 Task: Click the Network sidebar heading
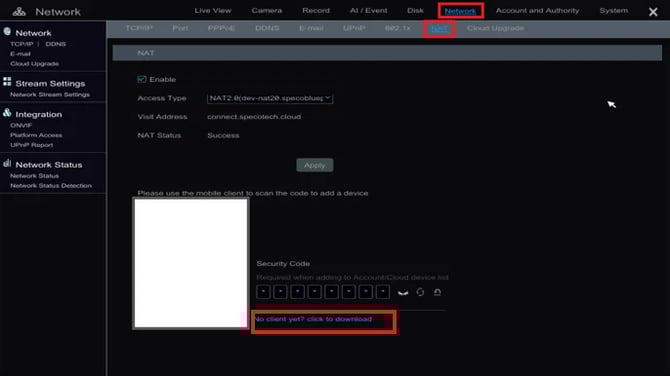tap(33, 33)
